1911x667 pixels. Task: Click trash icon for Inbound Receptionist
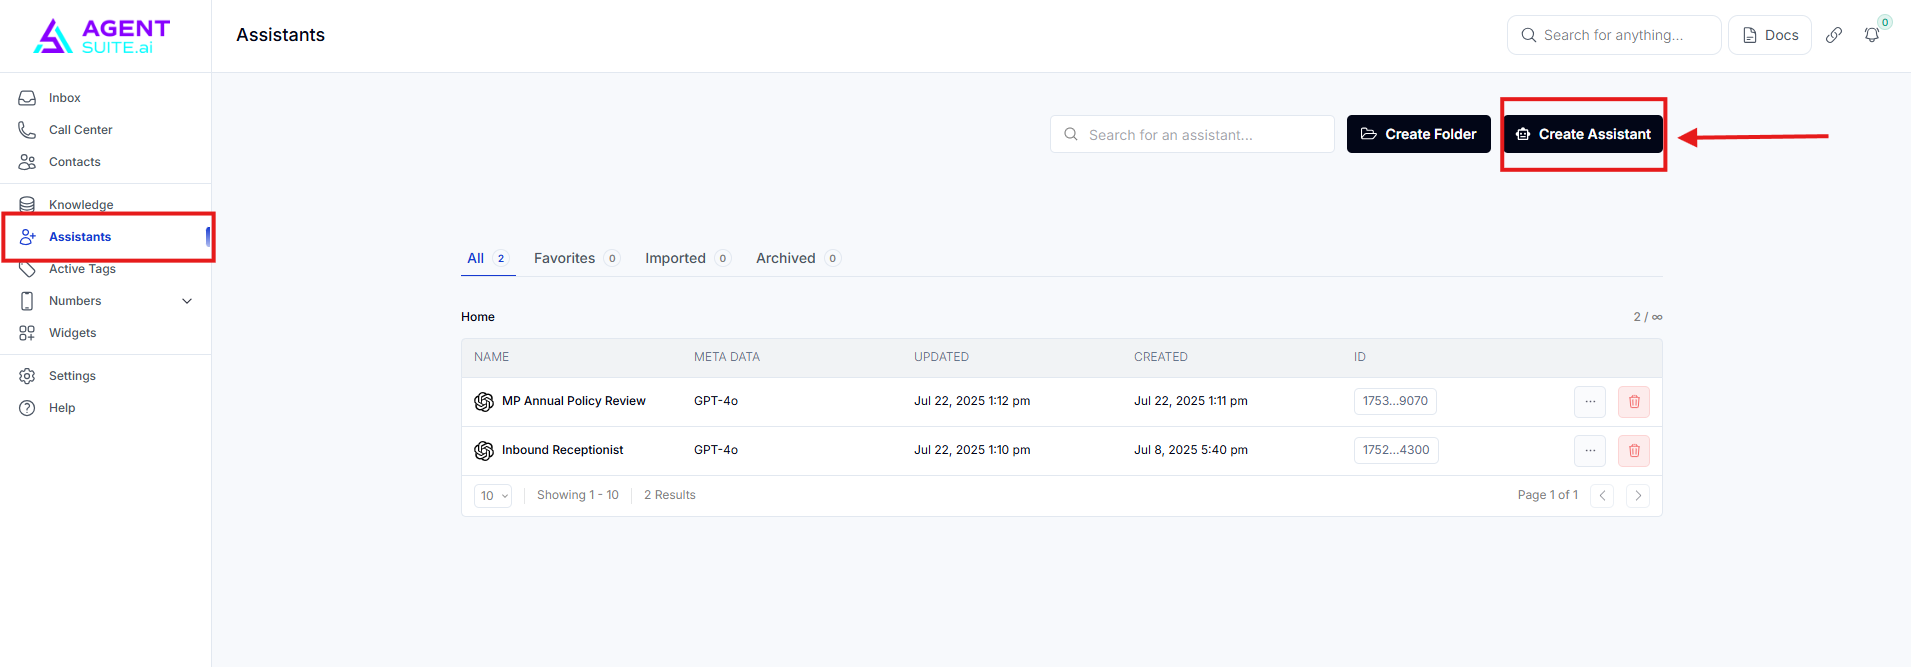tap(1633, 451)
